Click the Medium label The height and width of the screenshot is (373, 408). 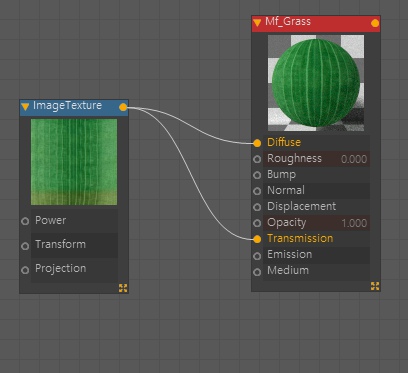click(x=288, y=270)
